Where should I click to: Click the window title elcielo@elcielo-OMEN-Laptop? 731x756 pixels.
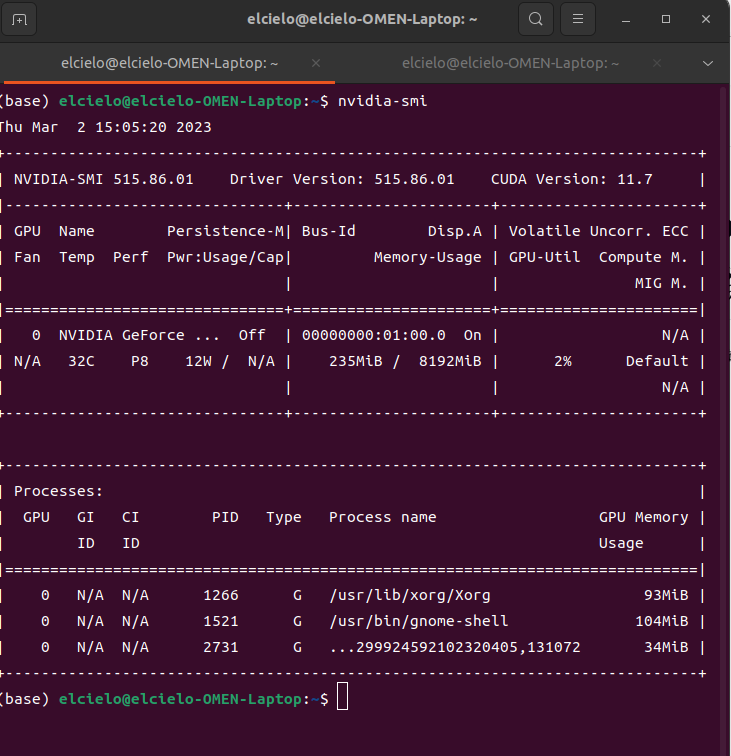[362, 19]
